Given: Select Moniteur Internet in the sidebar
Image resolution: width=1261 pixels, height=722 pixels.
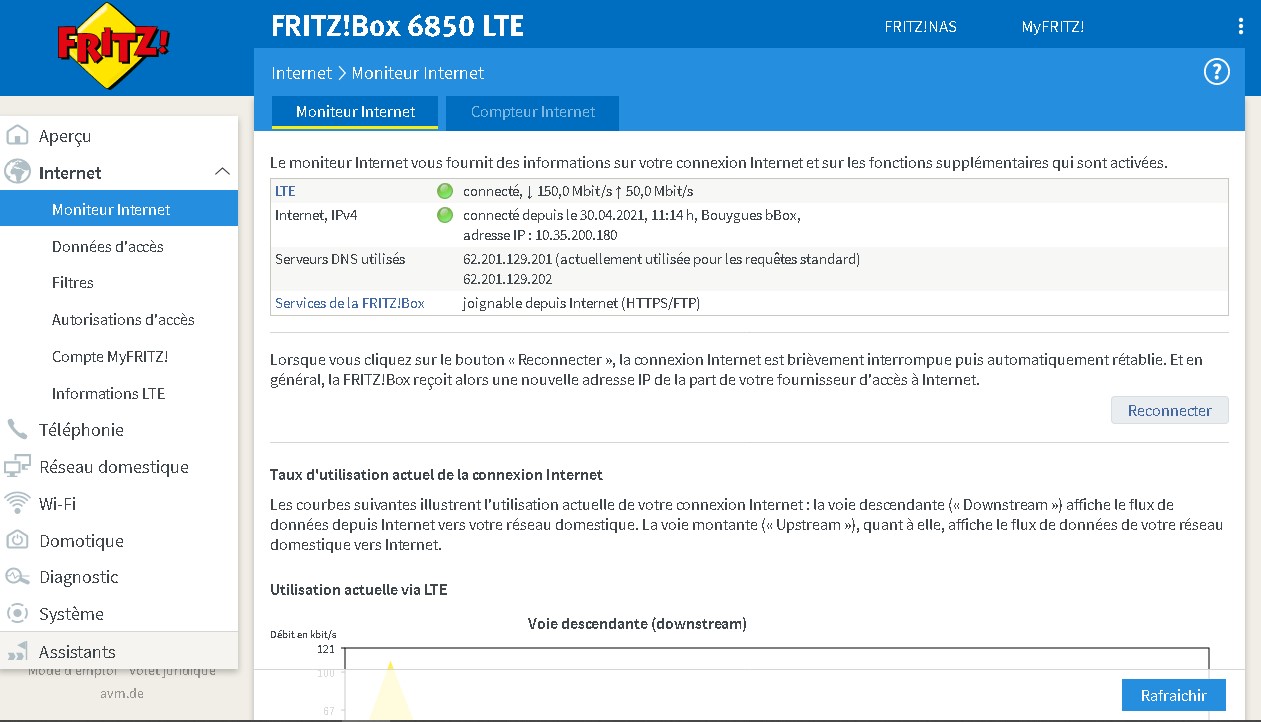Looking at the screenshot, I should (119, 209).
